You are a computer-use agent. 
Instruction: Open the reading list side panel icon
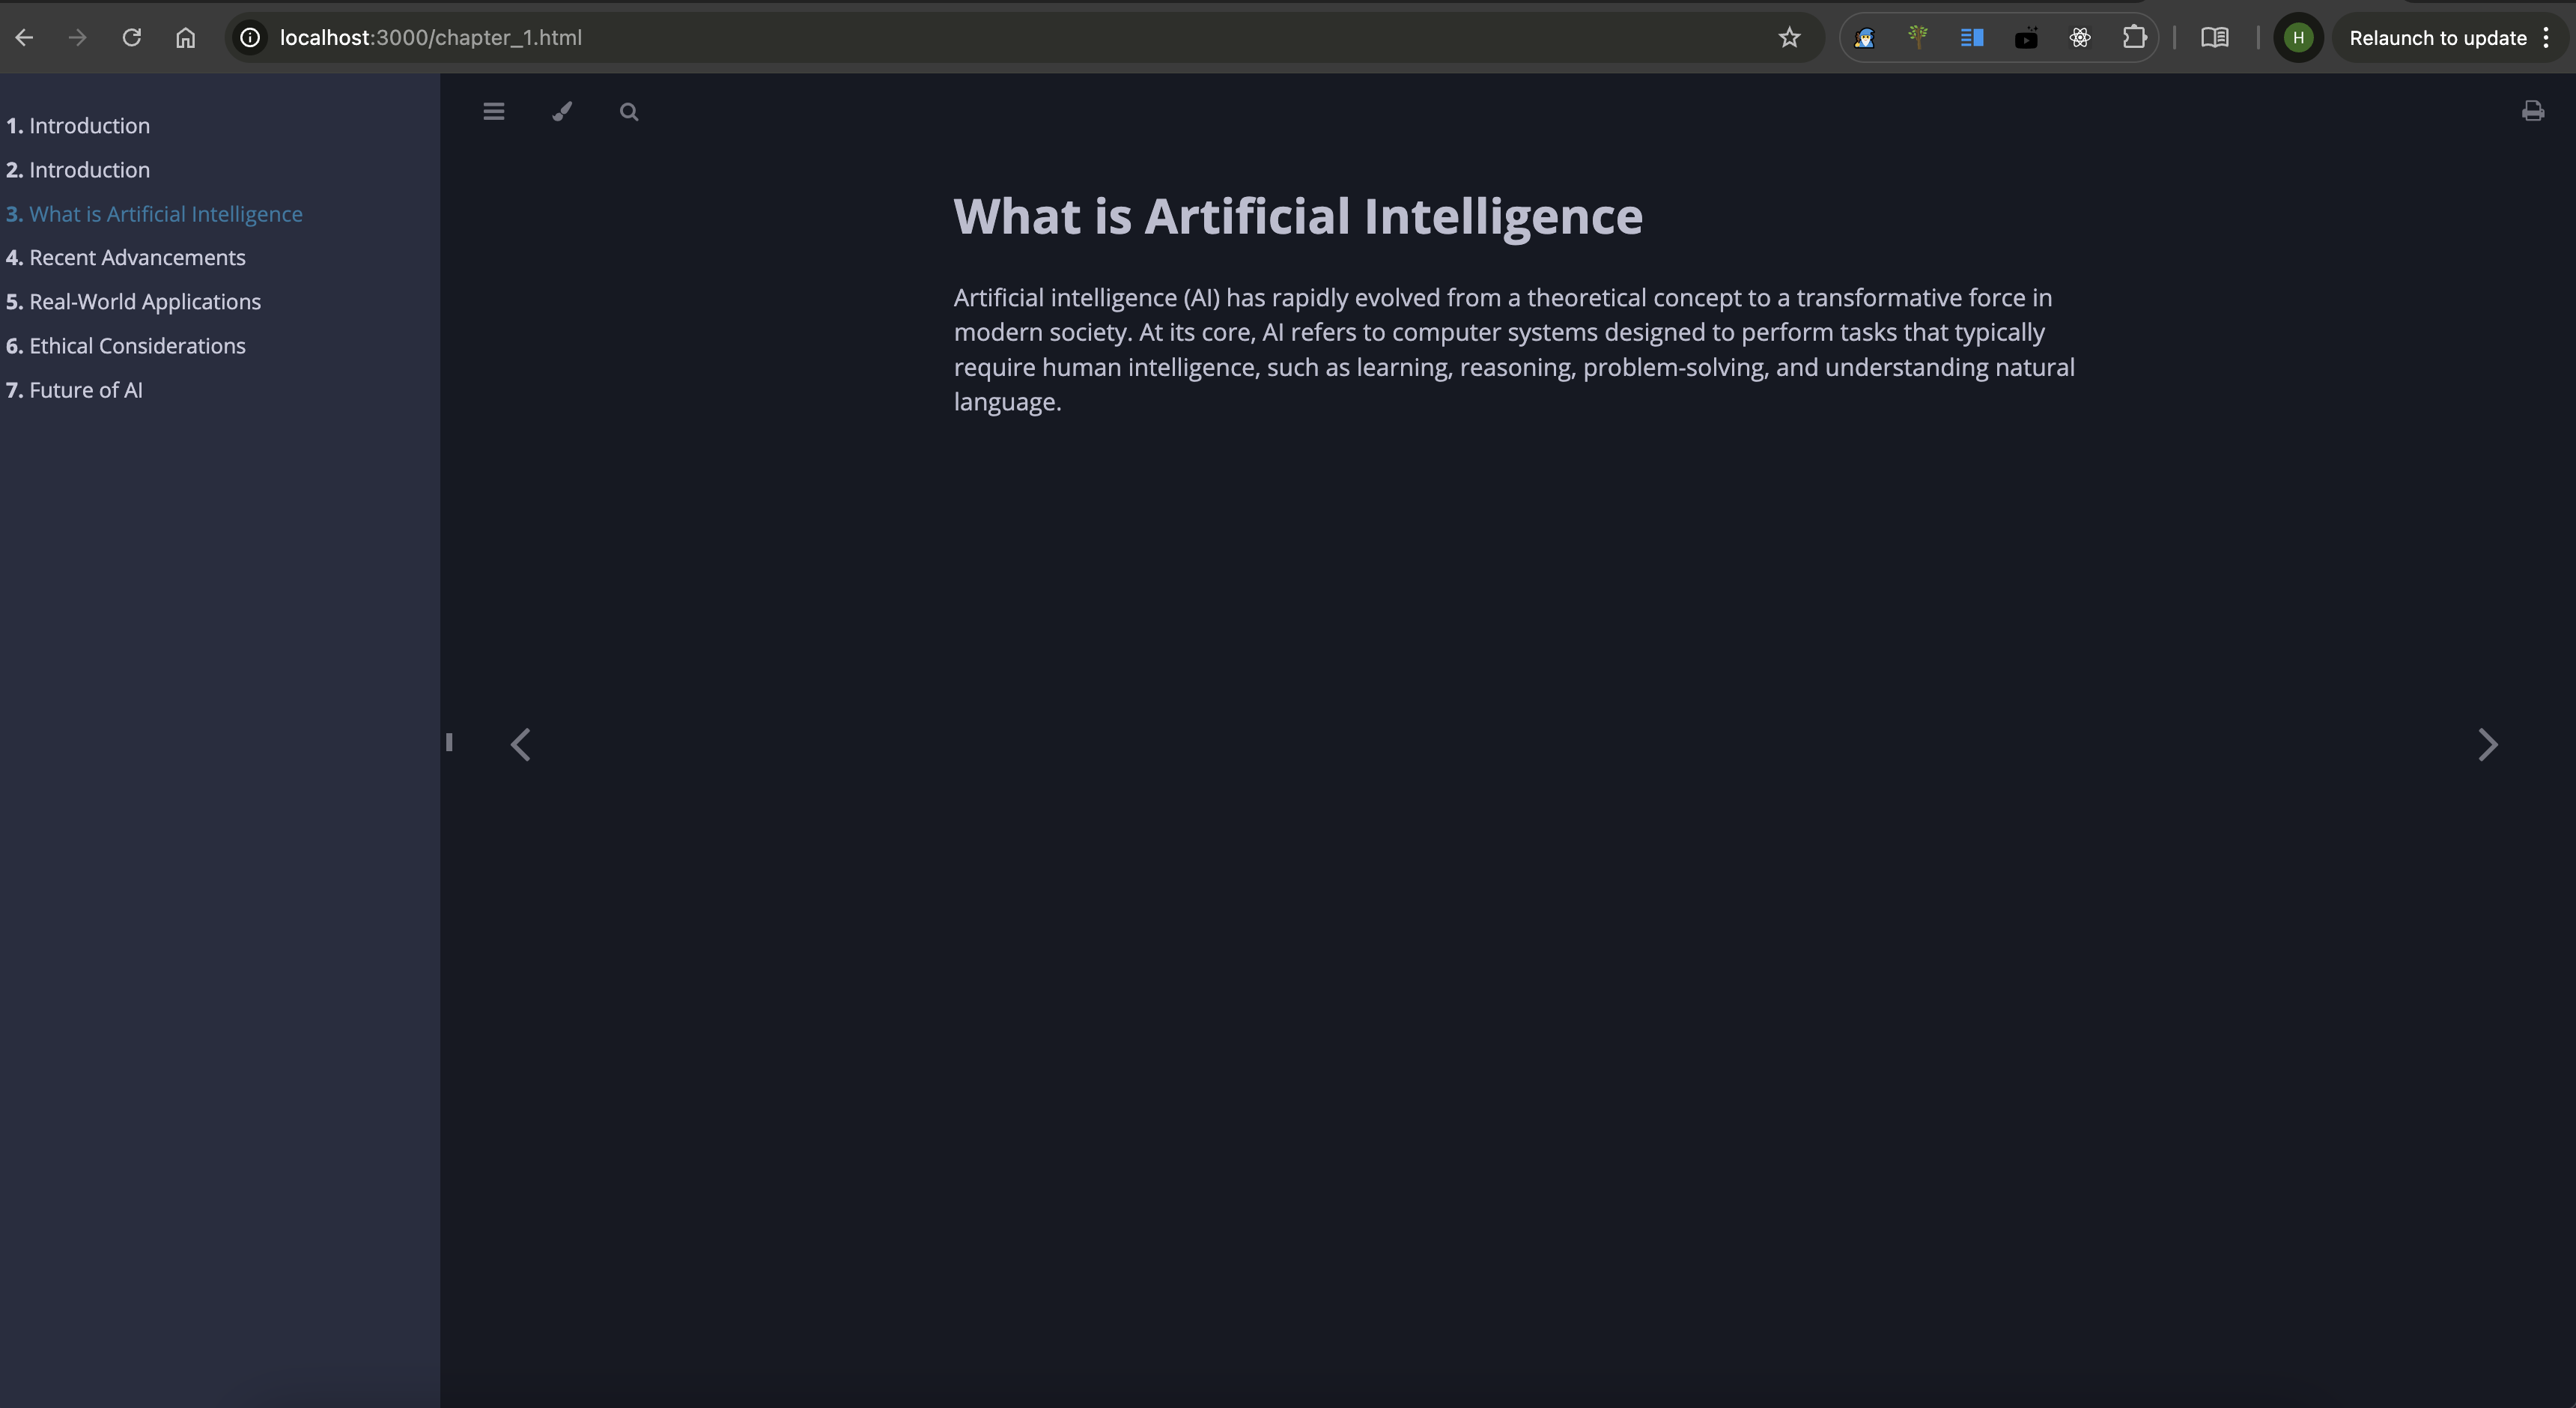[2216, 37]
